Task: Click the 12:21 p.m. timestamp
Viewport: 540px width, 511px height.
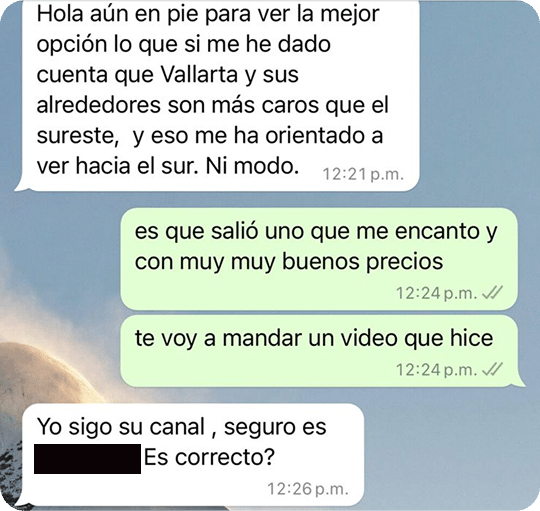Action: coord(363,174)
